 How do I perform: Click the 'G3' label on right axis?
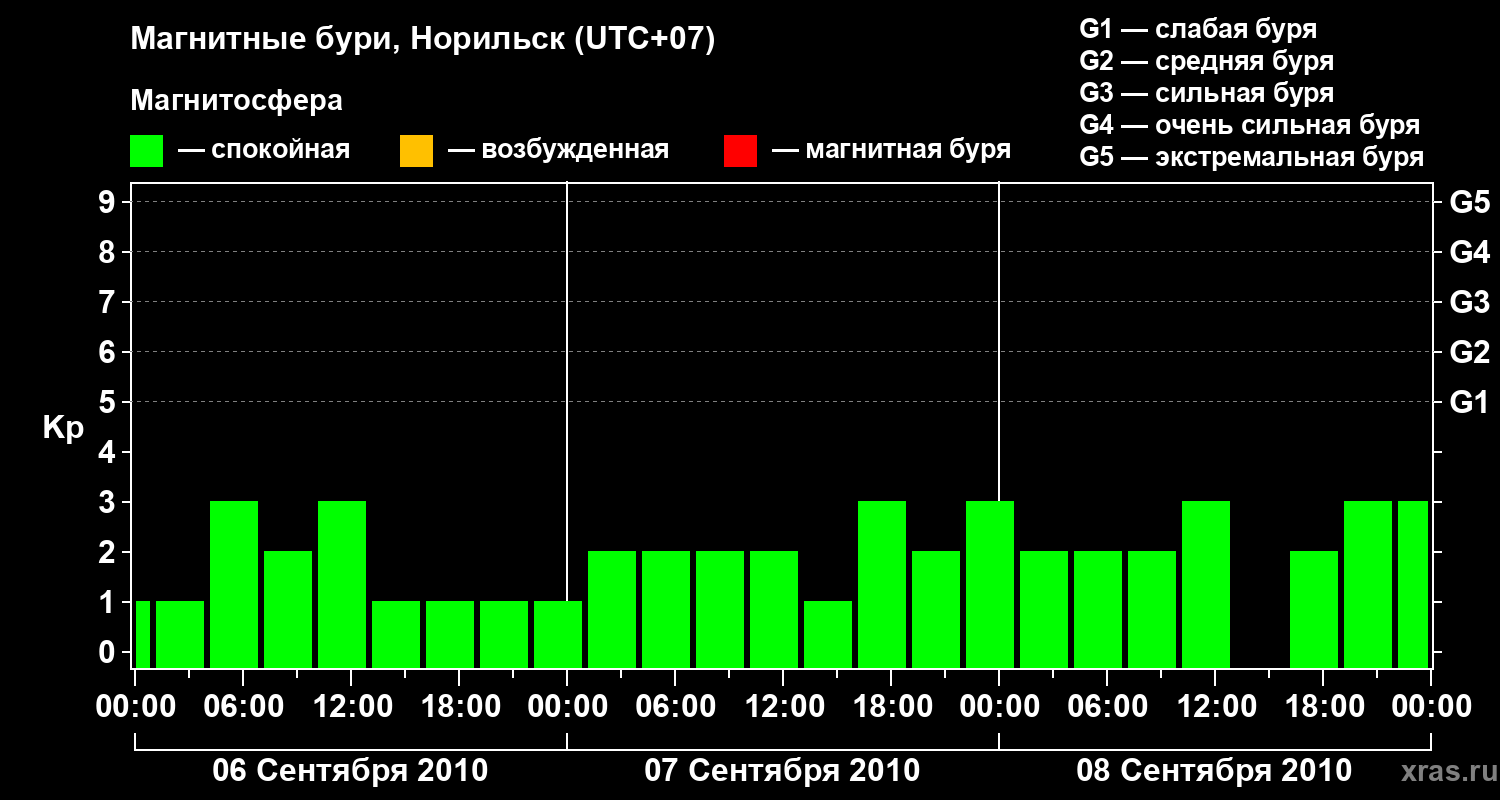click(1470, 302)
